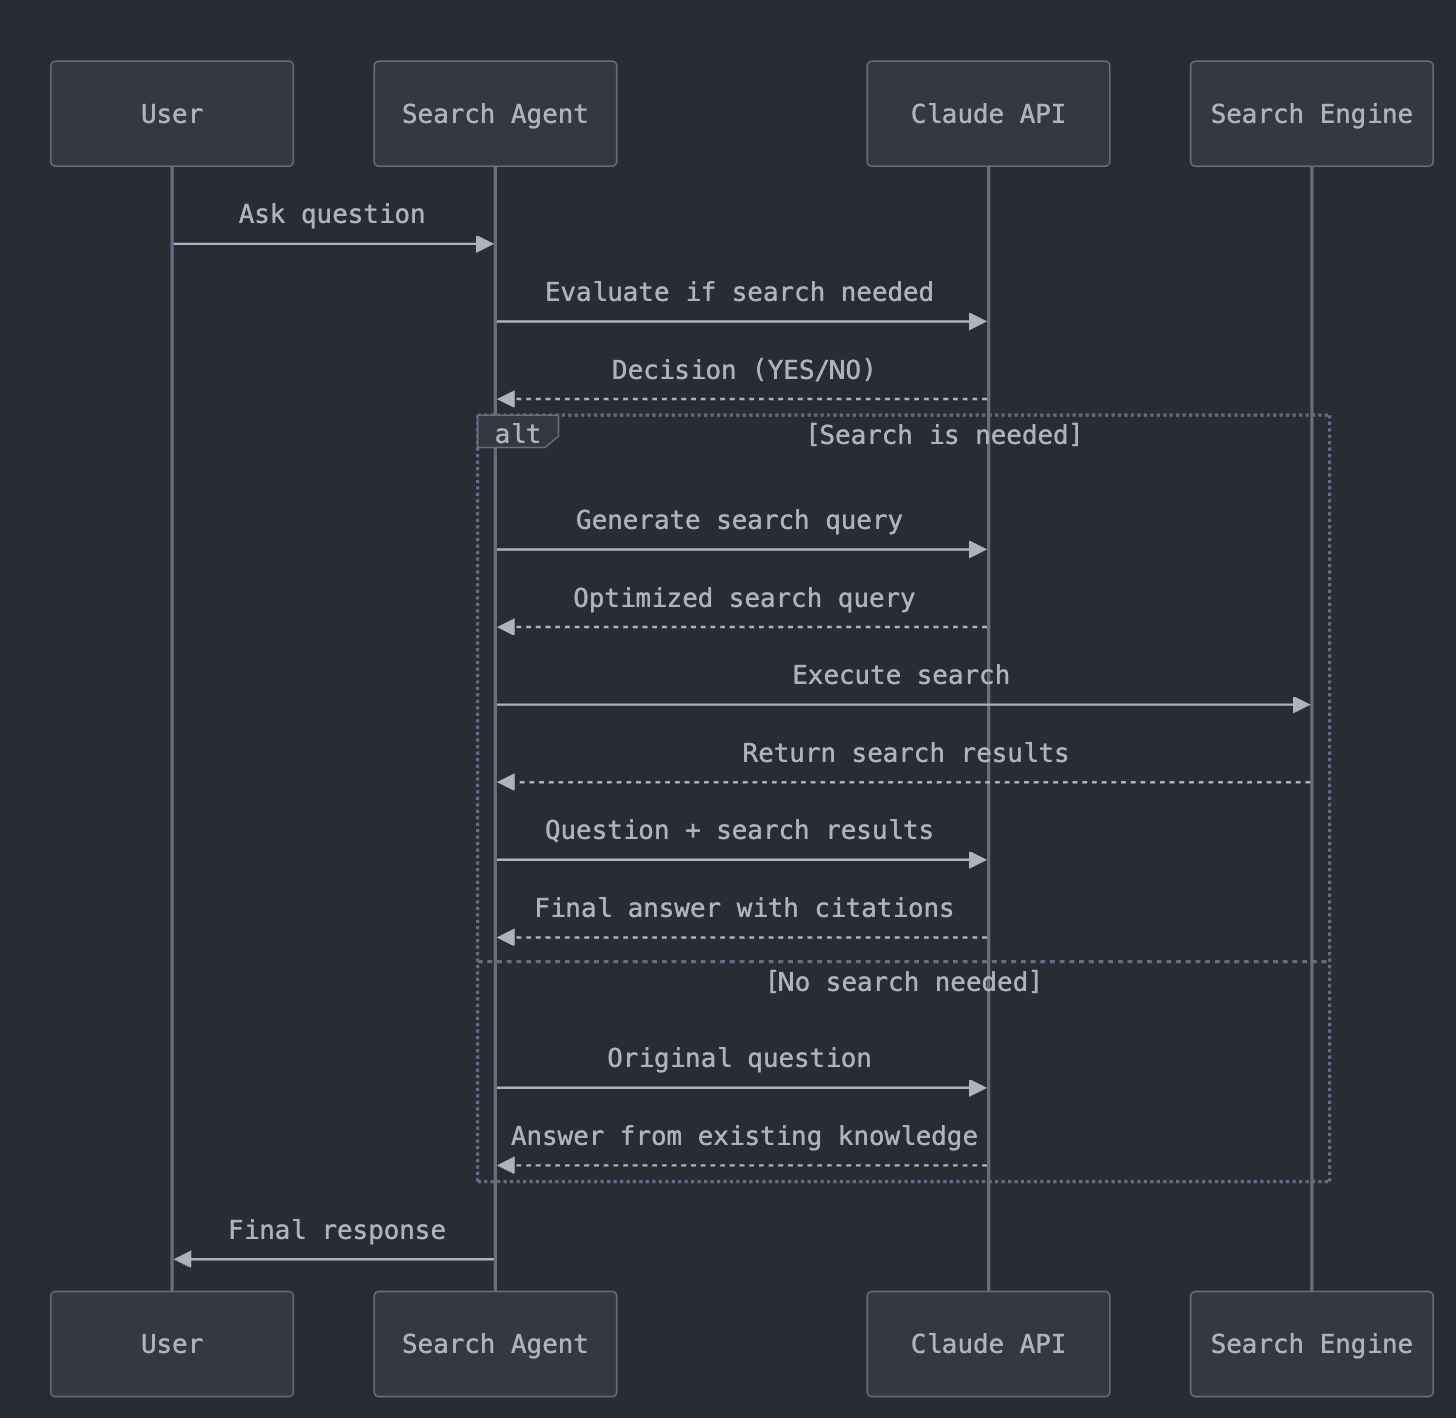Select the bottom Search Agent participant
1456x1418 pixels.
pos(494,1344)
